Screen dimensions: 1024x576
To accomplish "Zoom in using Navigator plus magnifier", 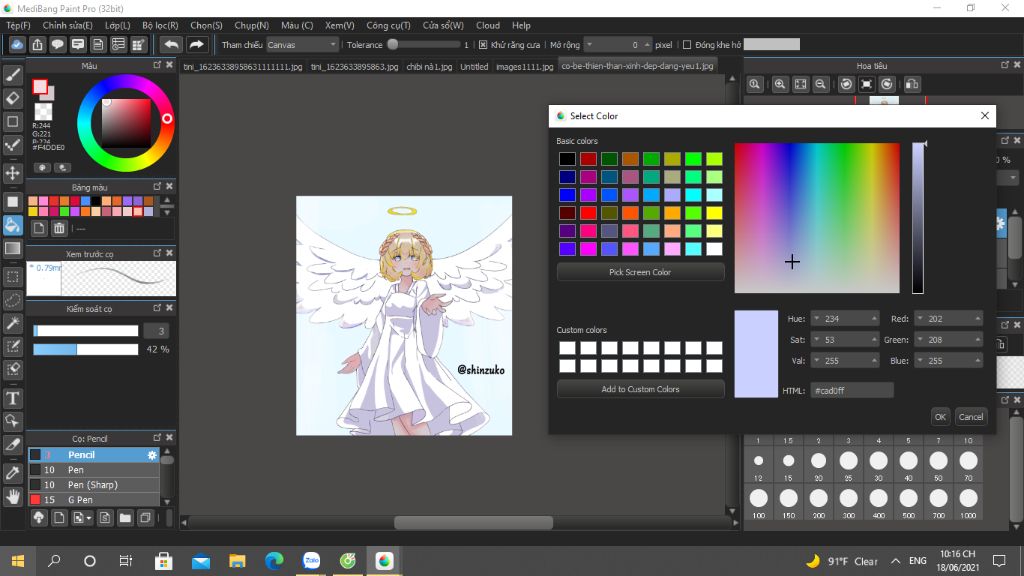I will pos(780,84).
